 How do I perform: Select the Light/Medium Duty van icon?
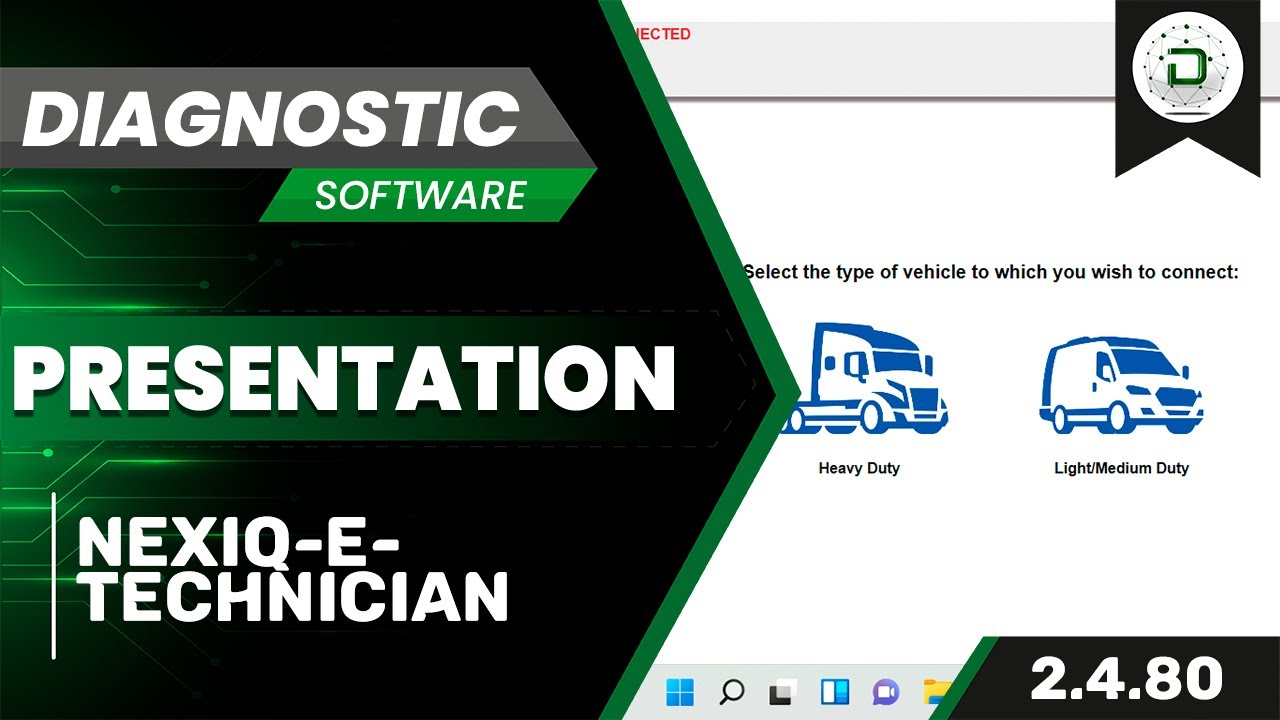pos(1121,385)
